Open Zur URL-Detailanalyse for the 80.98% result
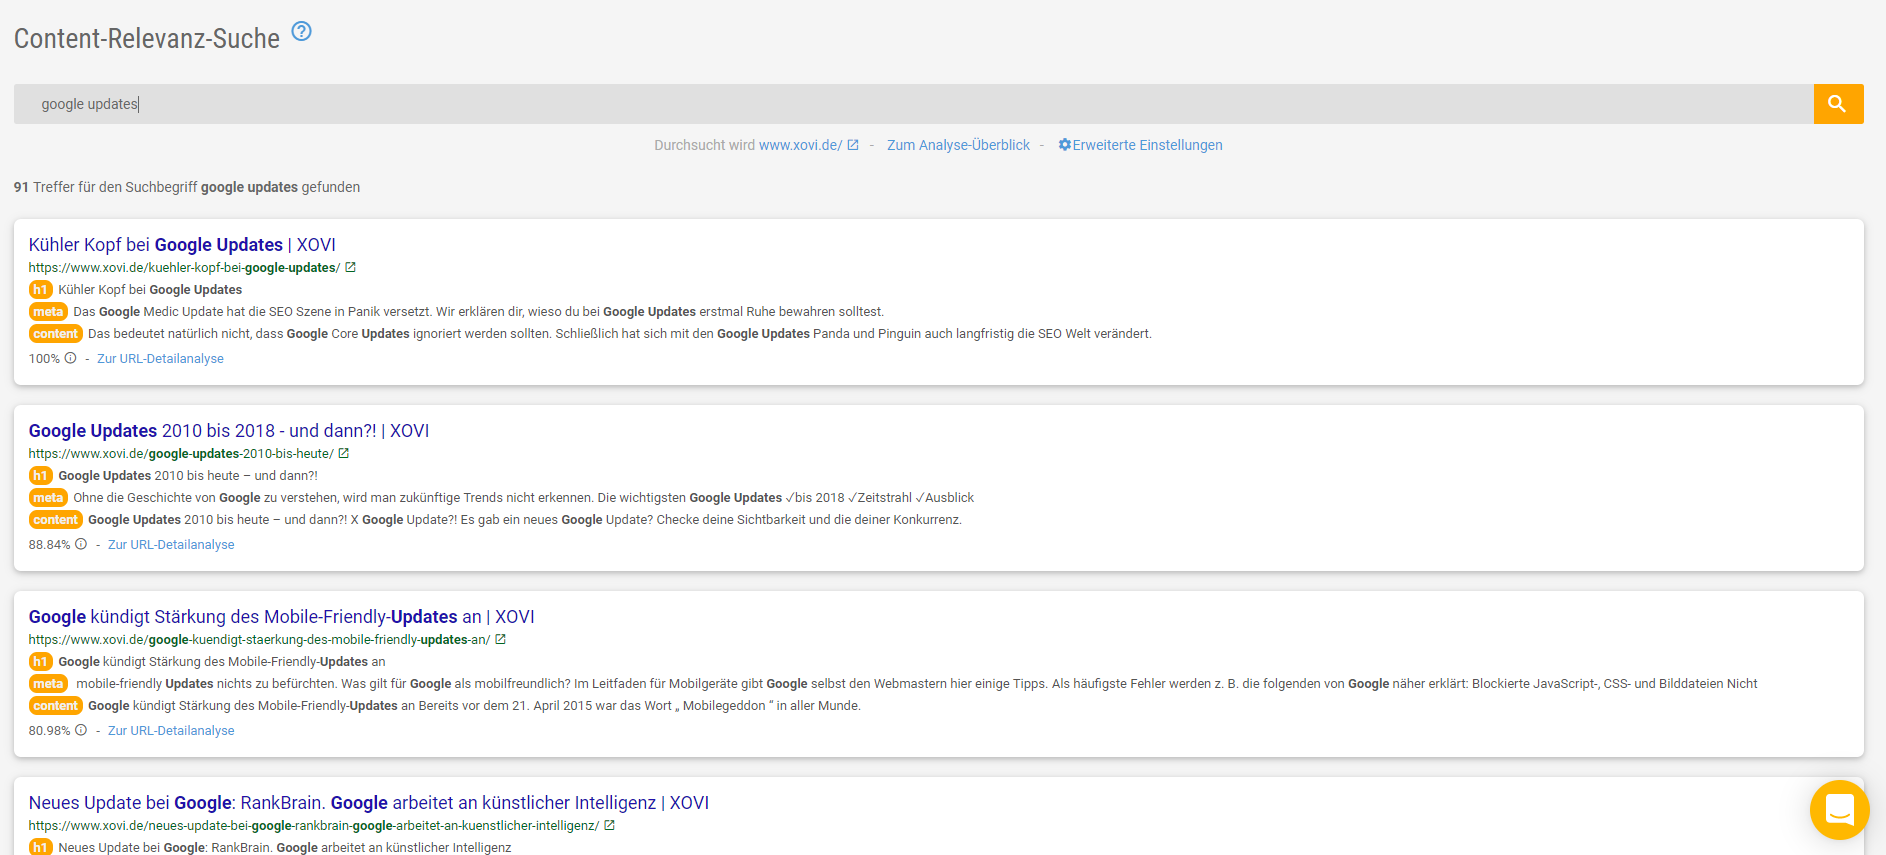 point(171,731)
